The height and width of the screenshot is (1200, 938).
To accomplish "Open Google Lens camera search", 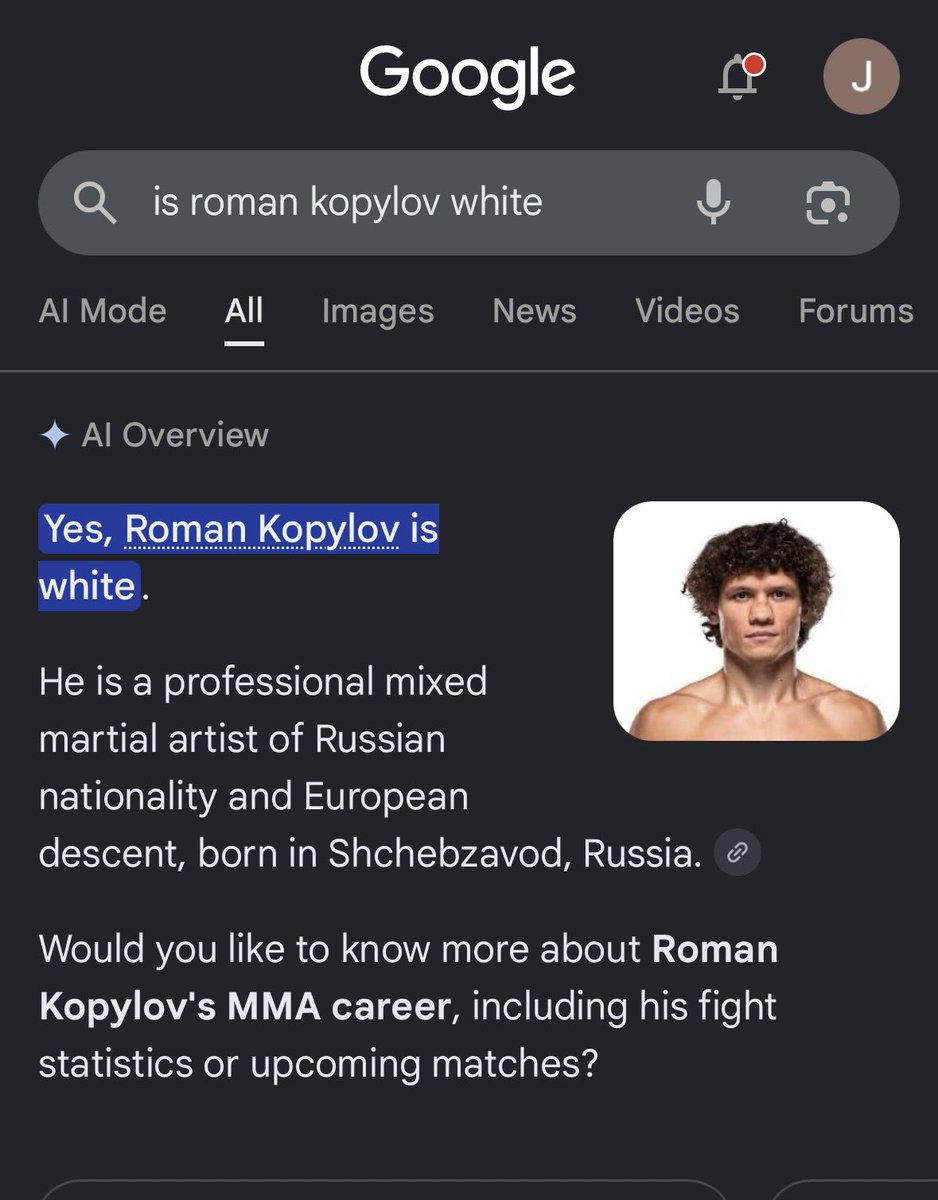I will pos(828,203).
